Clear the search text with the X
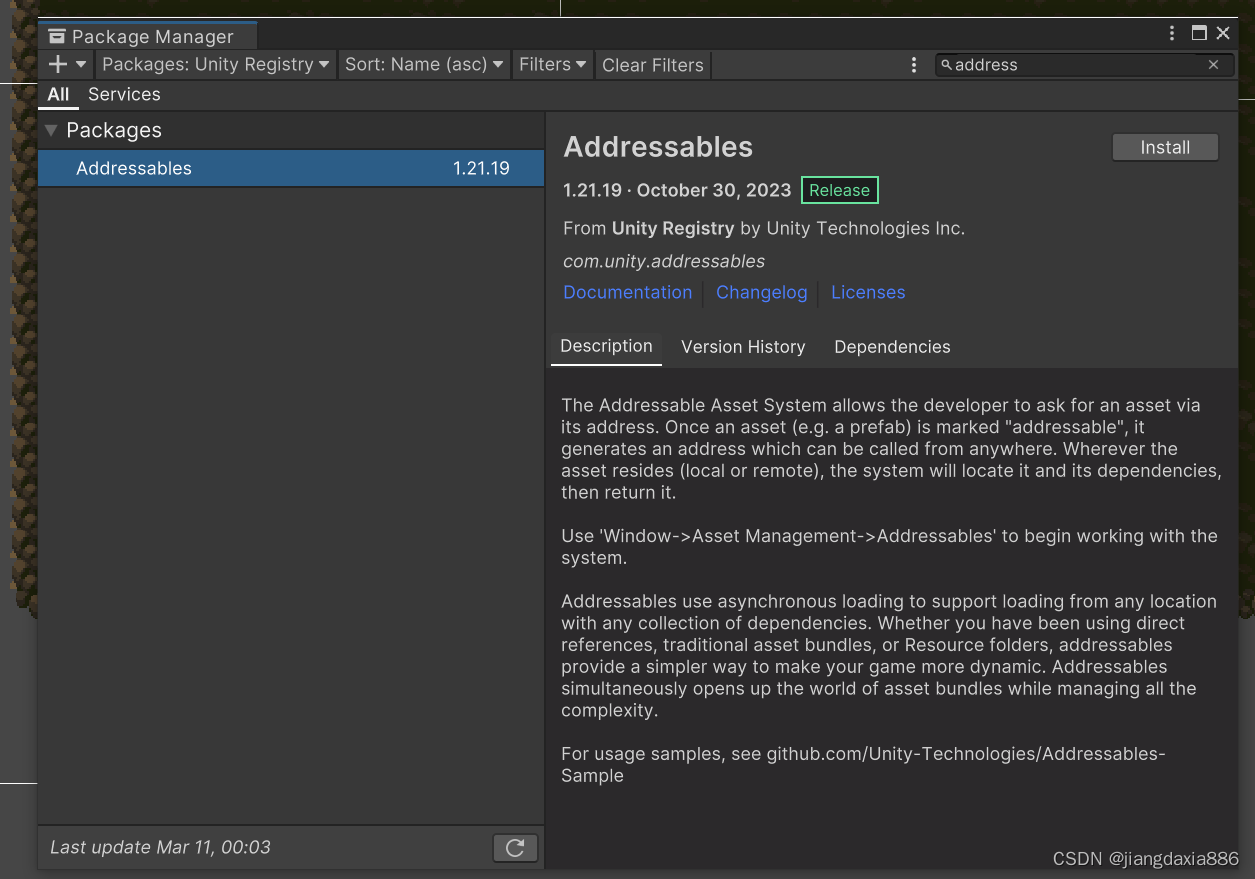This screenshot has height=879, width=1255. click(1214, 65)
